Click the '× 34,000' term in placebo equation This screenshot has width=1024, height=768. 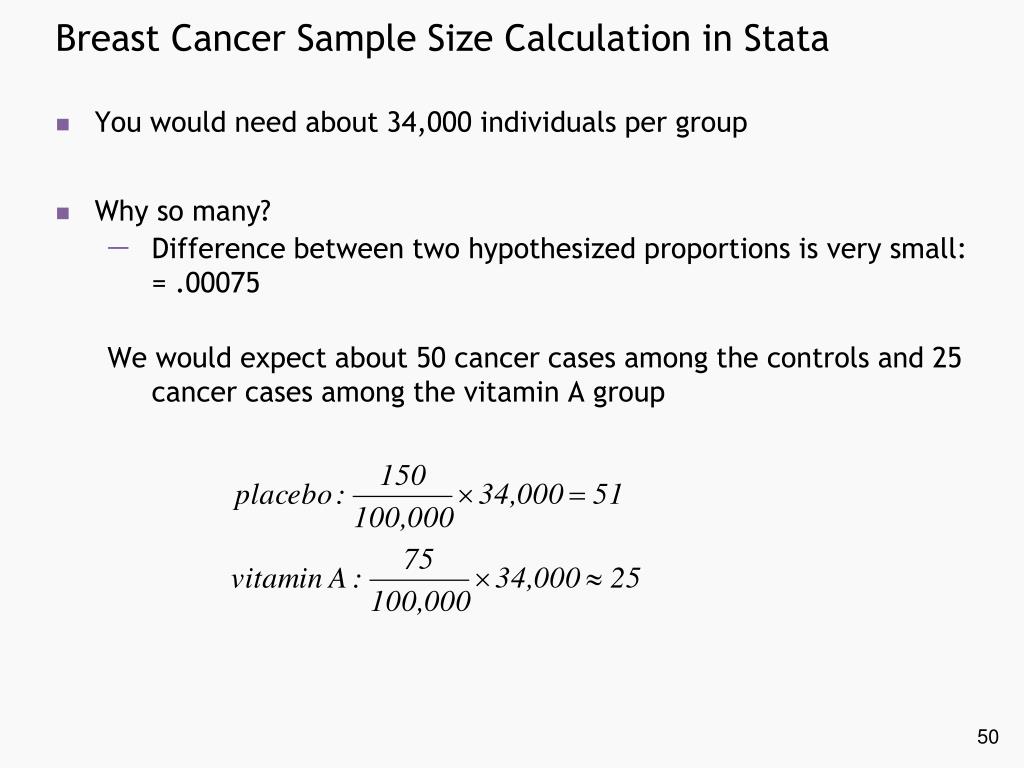tap(511, 494)
